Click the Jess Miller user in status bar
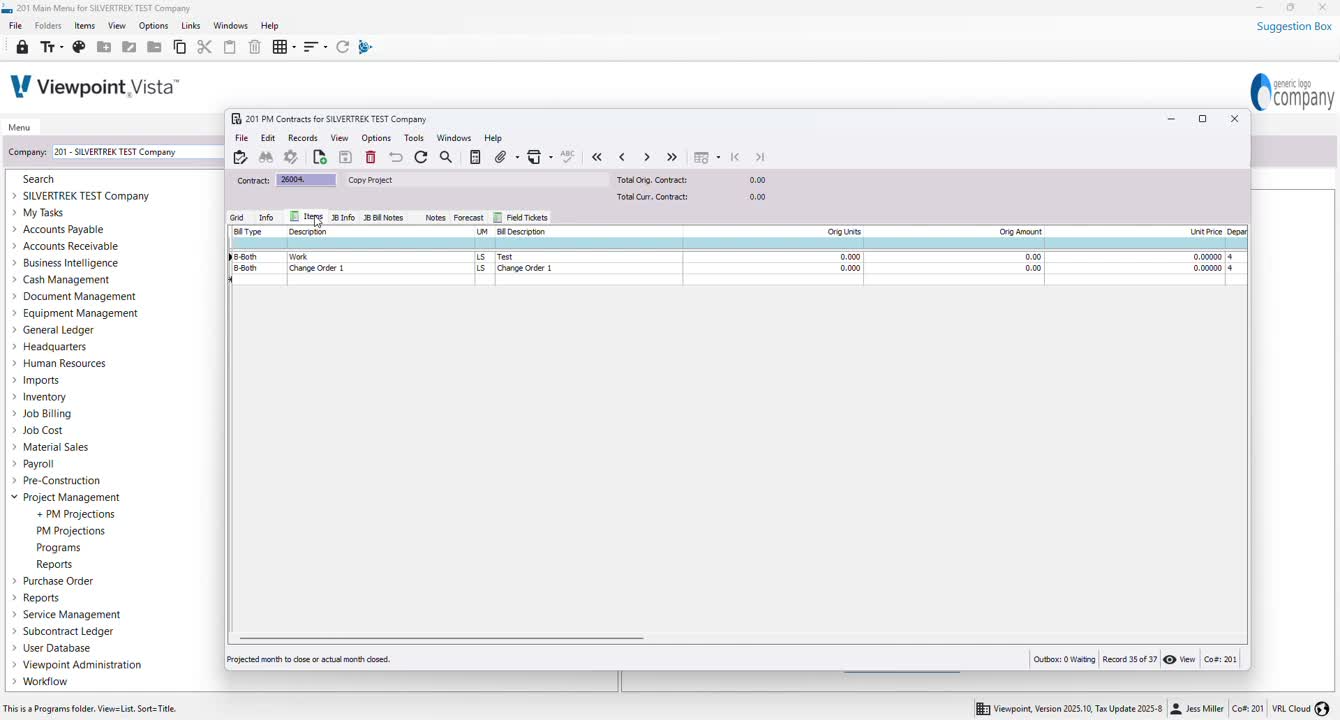 (x=1196, y=709)
